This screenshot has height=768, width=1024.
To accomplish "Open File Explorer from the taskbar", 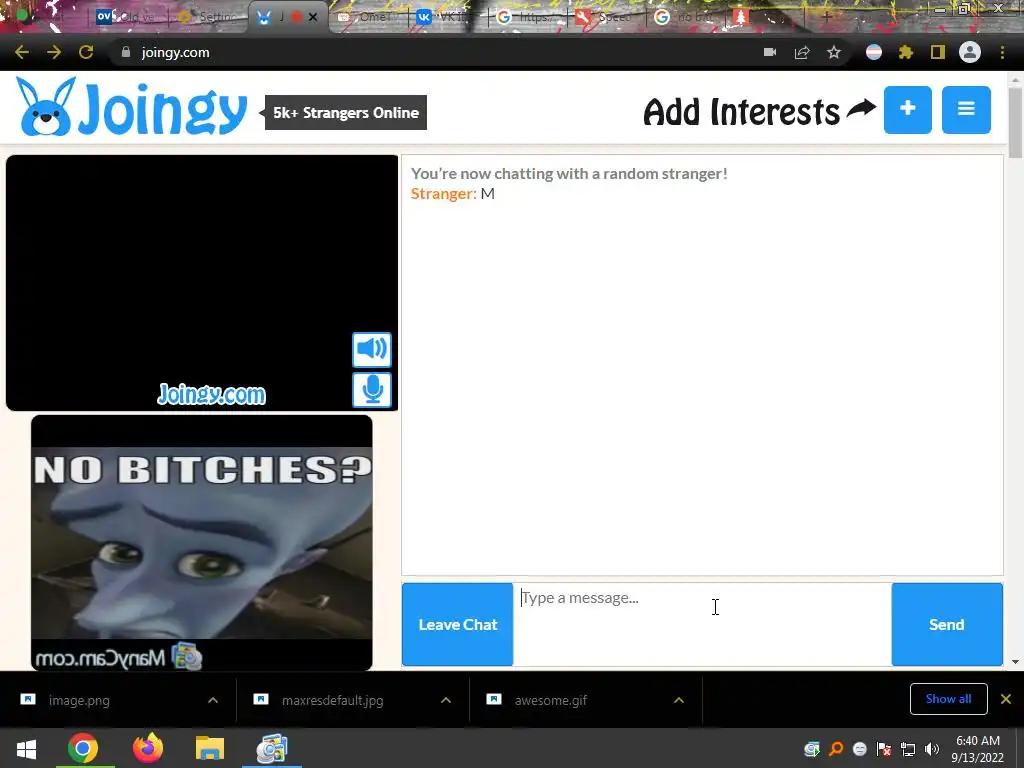I will [210, 748].
